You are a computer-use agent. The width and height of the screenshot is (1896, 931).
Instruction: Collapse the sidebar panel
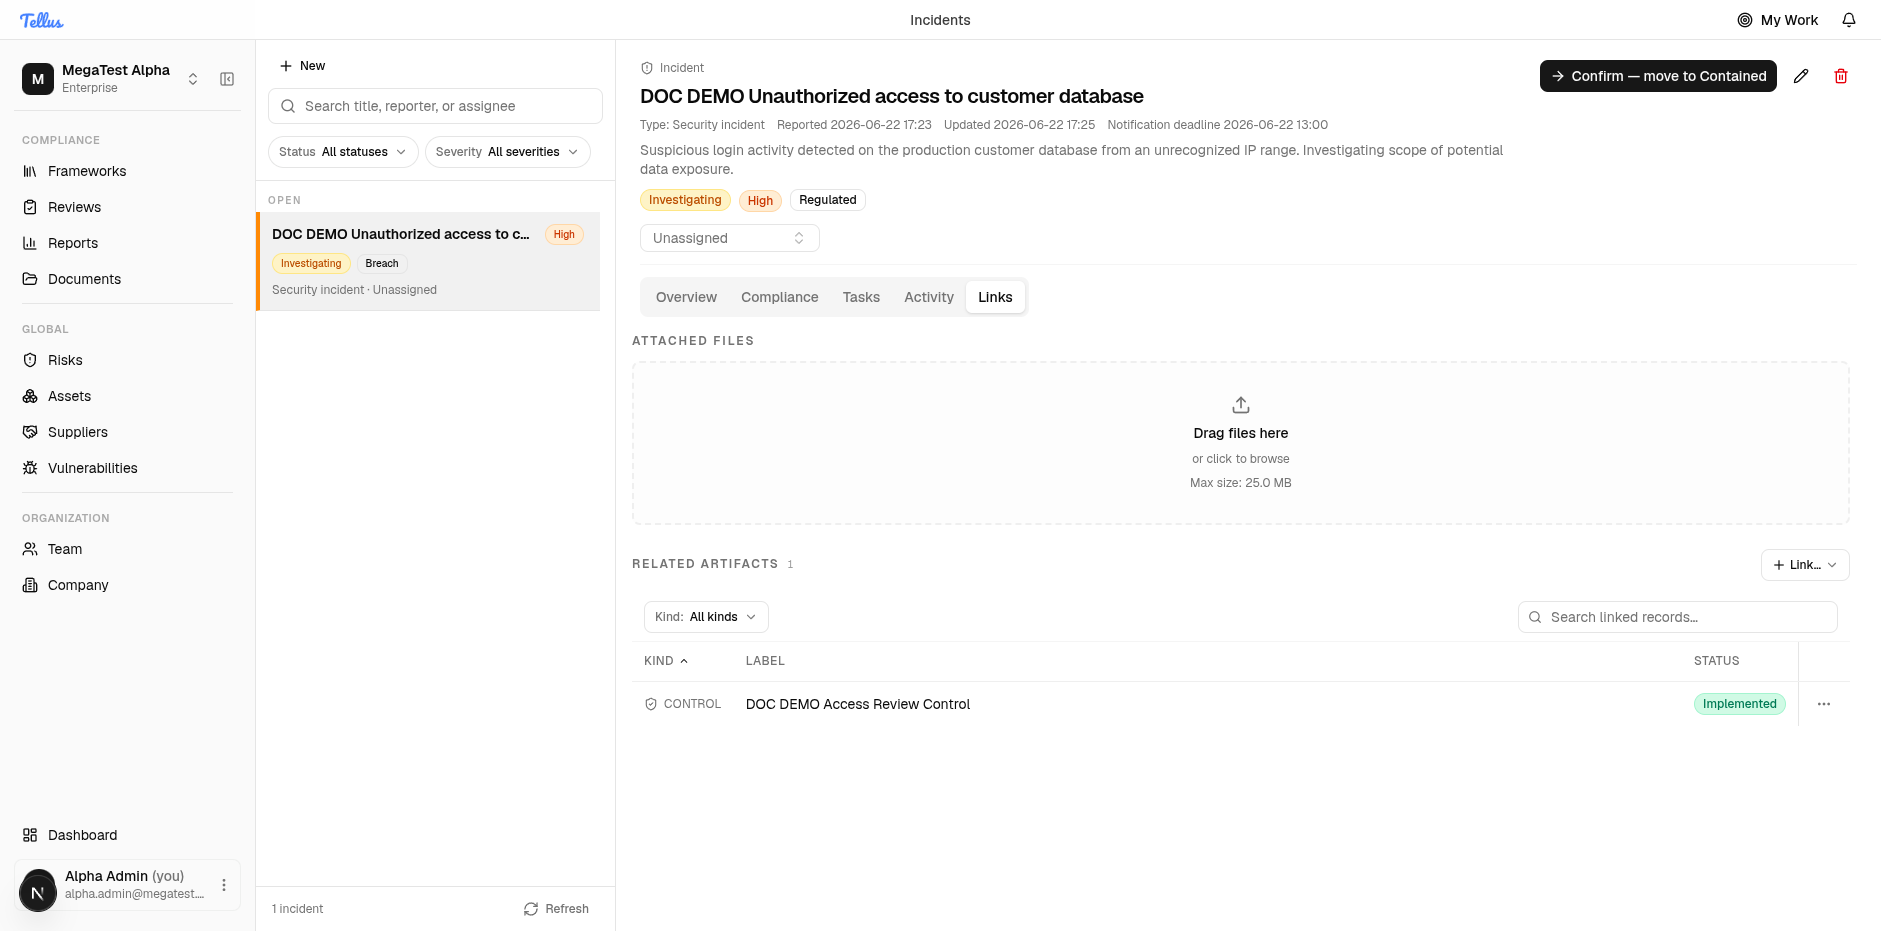click(x=227, y=79)
